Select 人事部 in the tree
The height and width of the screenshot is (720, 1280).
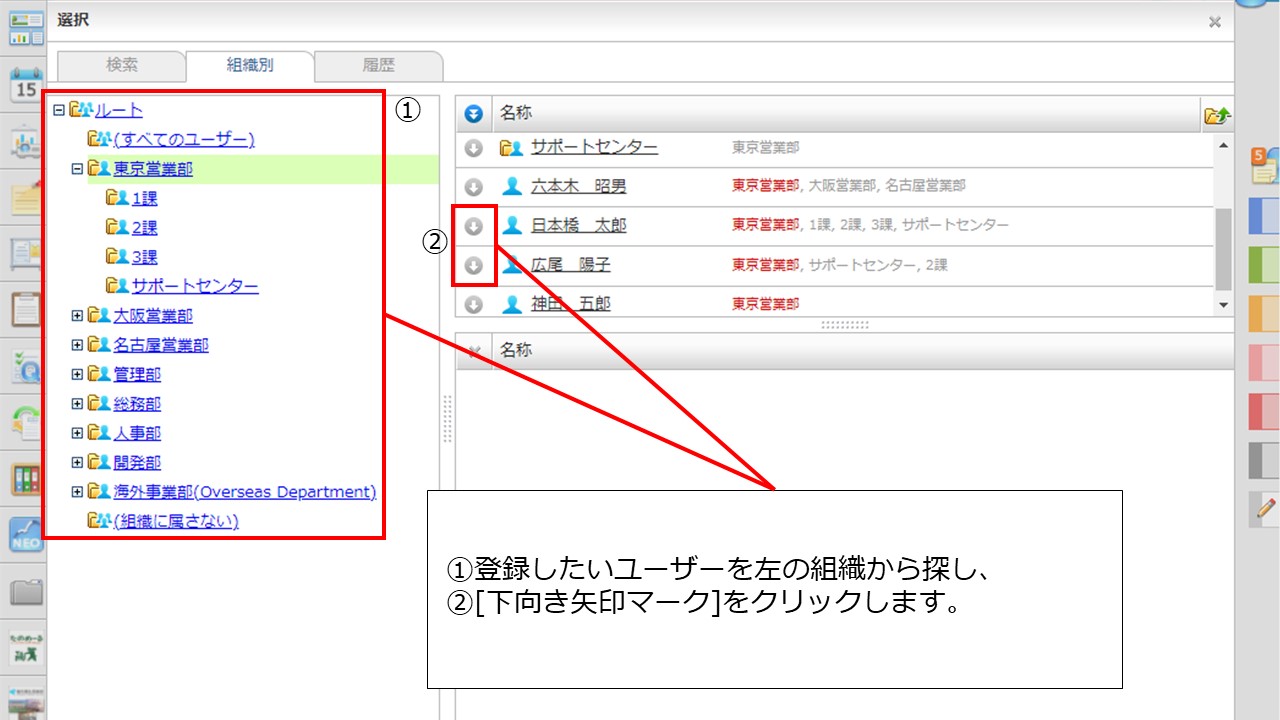pyautogui.click(x=137, y=433)
